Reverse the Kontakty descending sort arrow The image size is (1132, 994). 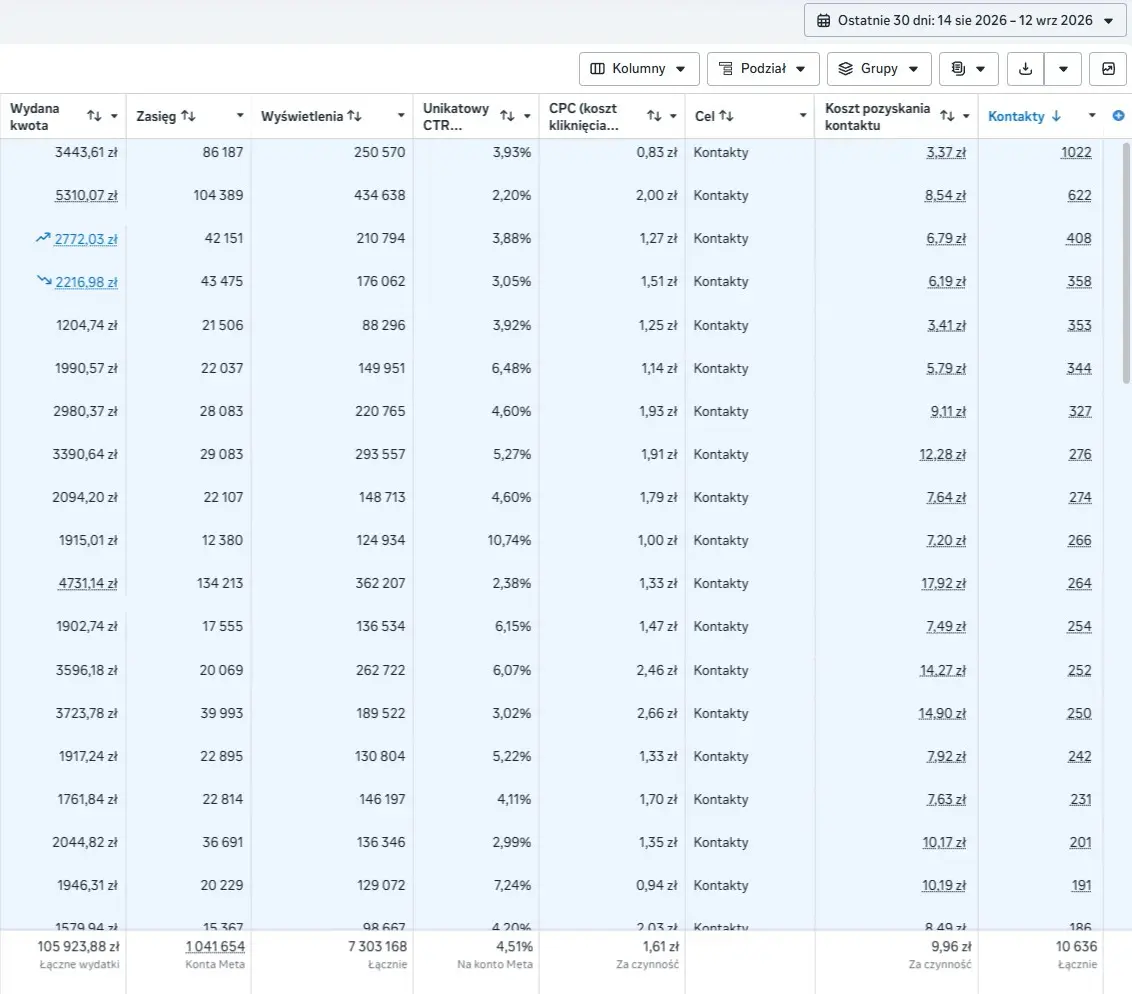coord(1056,115)
